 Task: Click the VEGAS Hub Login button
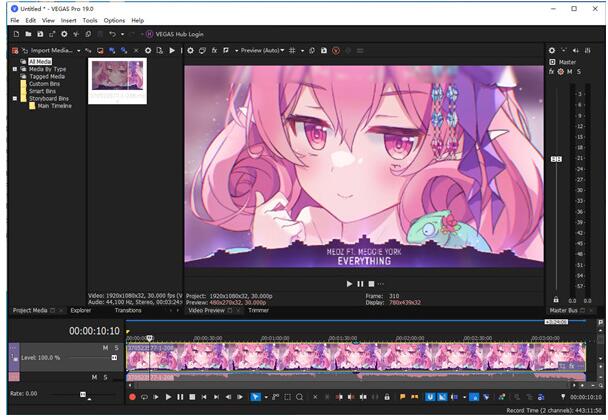(175, 34)
